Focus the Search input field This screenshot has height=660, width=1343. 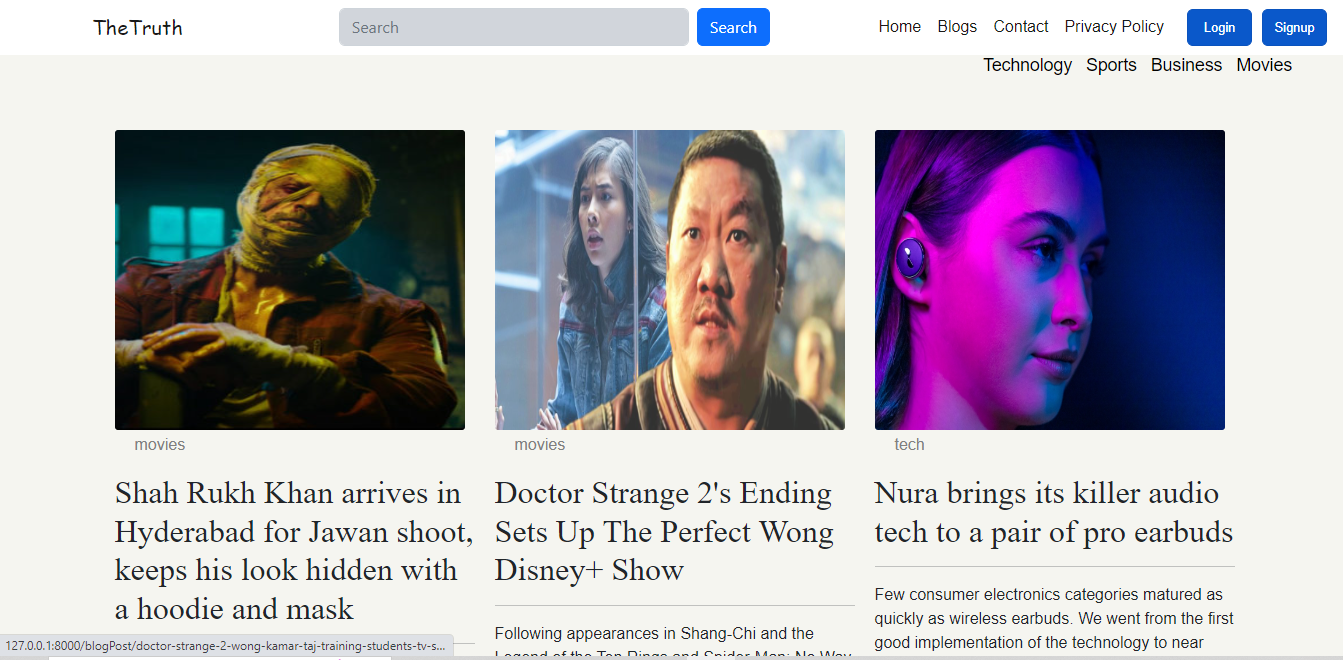tap(514, 27)
